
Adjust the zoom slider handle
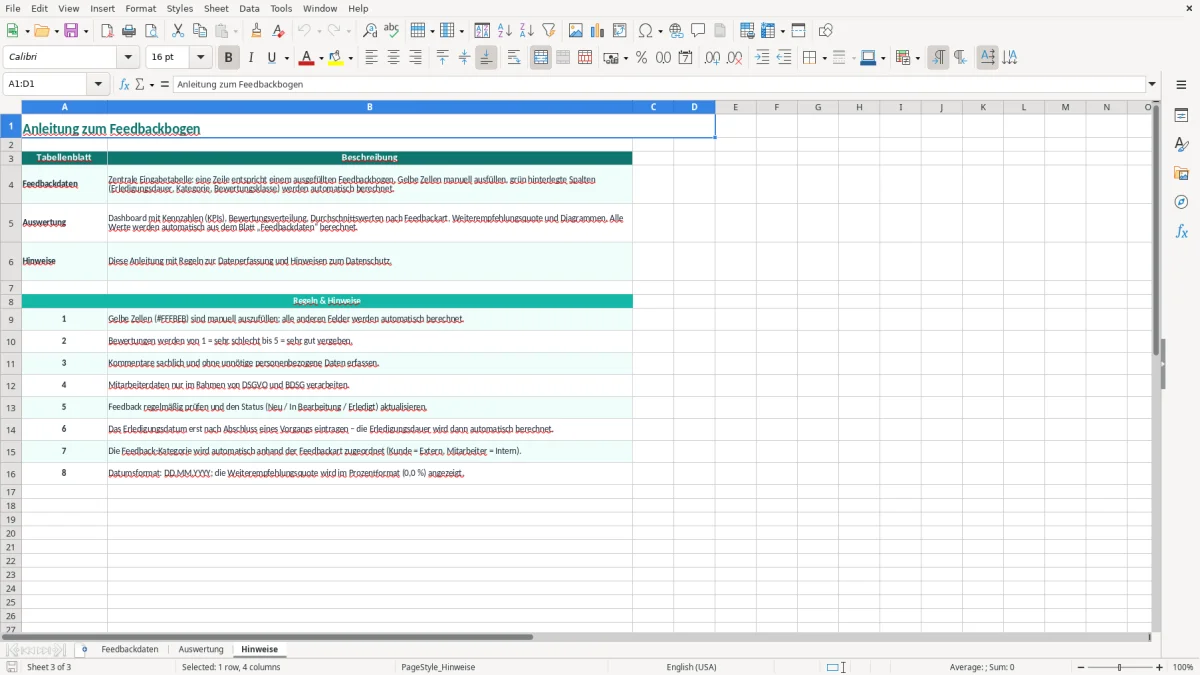coord(1120,667)
